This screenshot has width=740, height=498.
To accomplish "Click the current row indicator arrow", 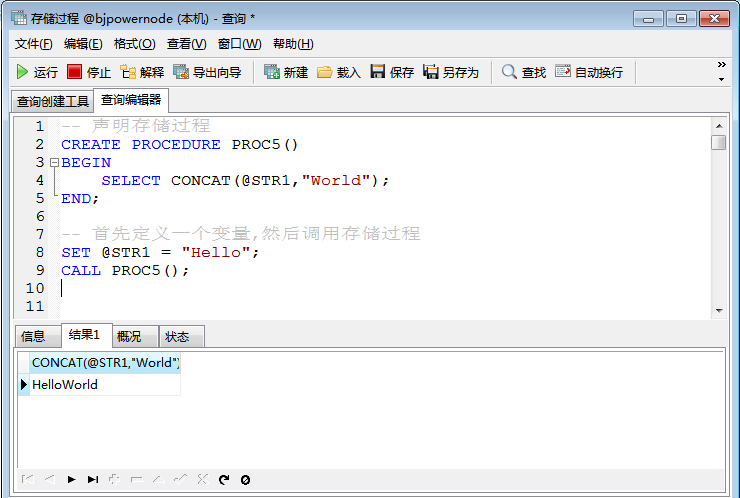I will coord(24,385).
